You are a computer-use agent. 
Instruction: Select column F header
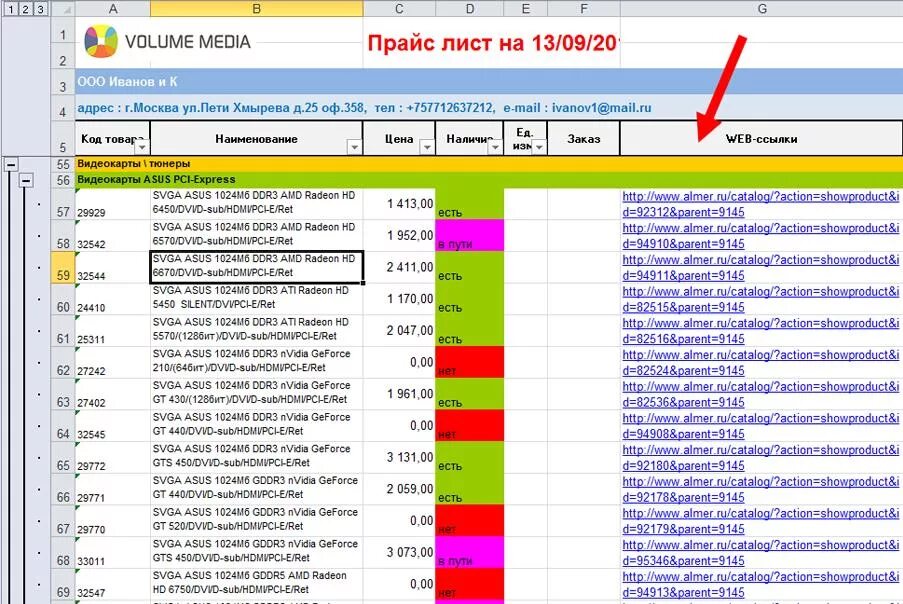click(x=583, y=9)
